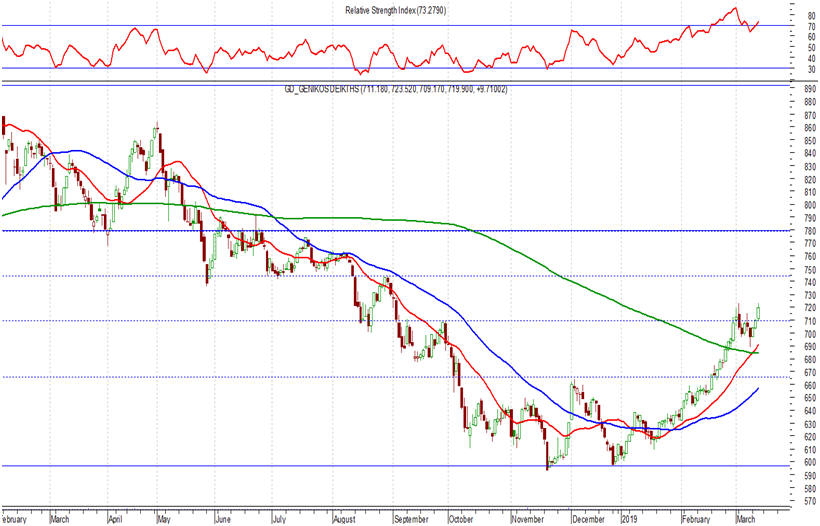Click the "650" price axis label
This screenshot has height=526, width=820.
pyautogui.click(x=810, y=397)
